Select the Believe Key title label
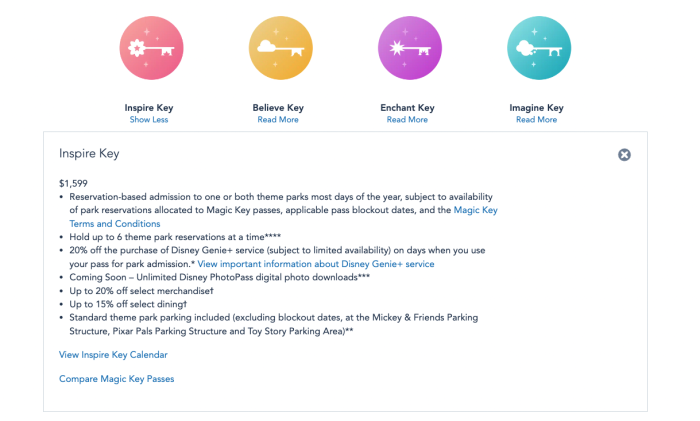 pyautogui.click(x=279, y=108)
